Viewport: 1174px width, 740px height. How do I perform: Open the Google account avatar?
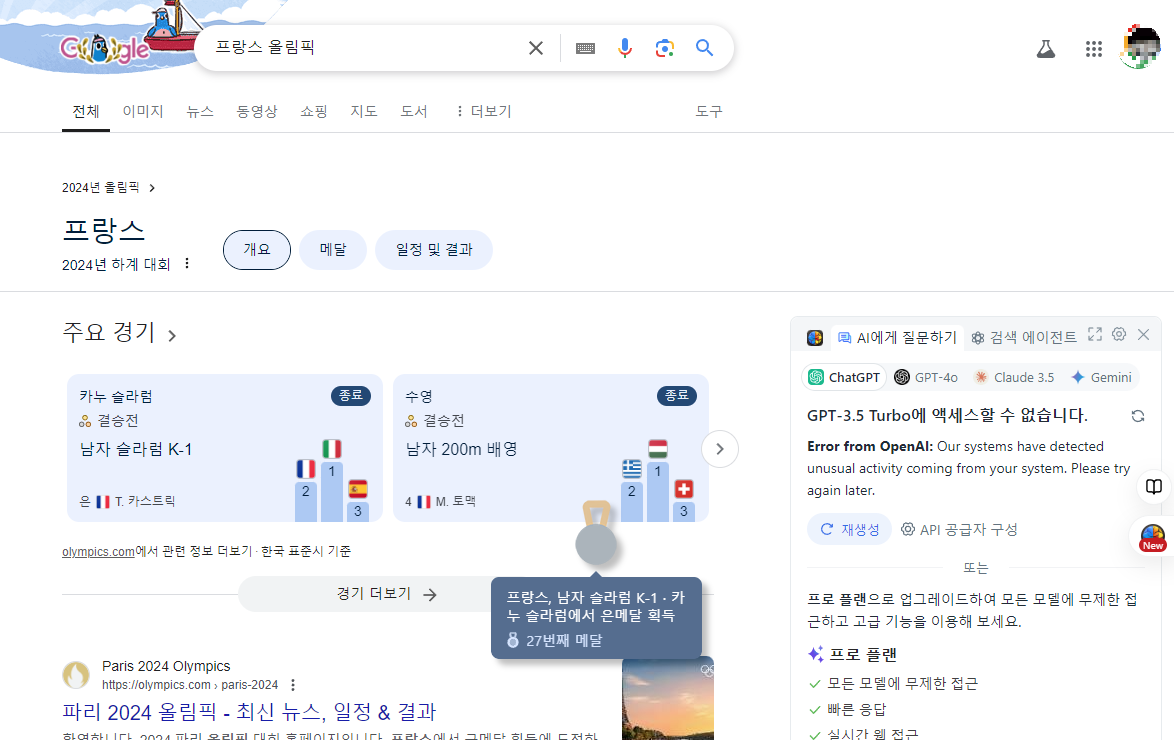[x=1140, y=47]
